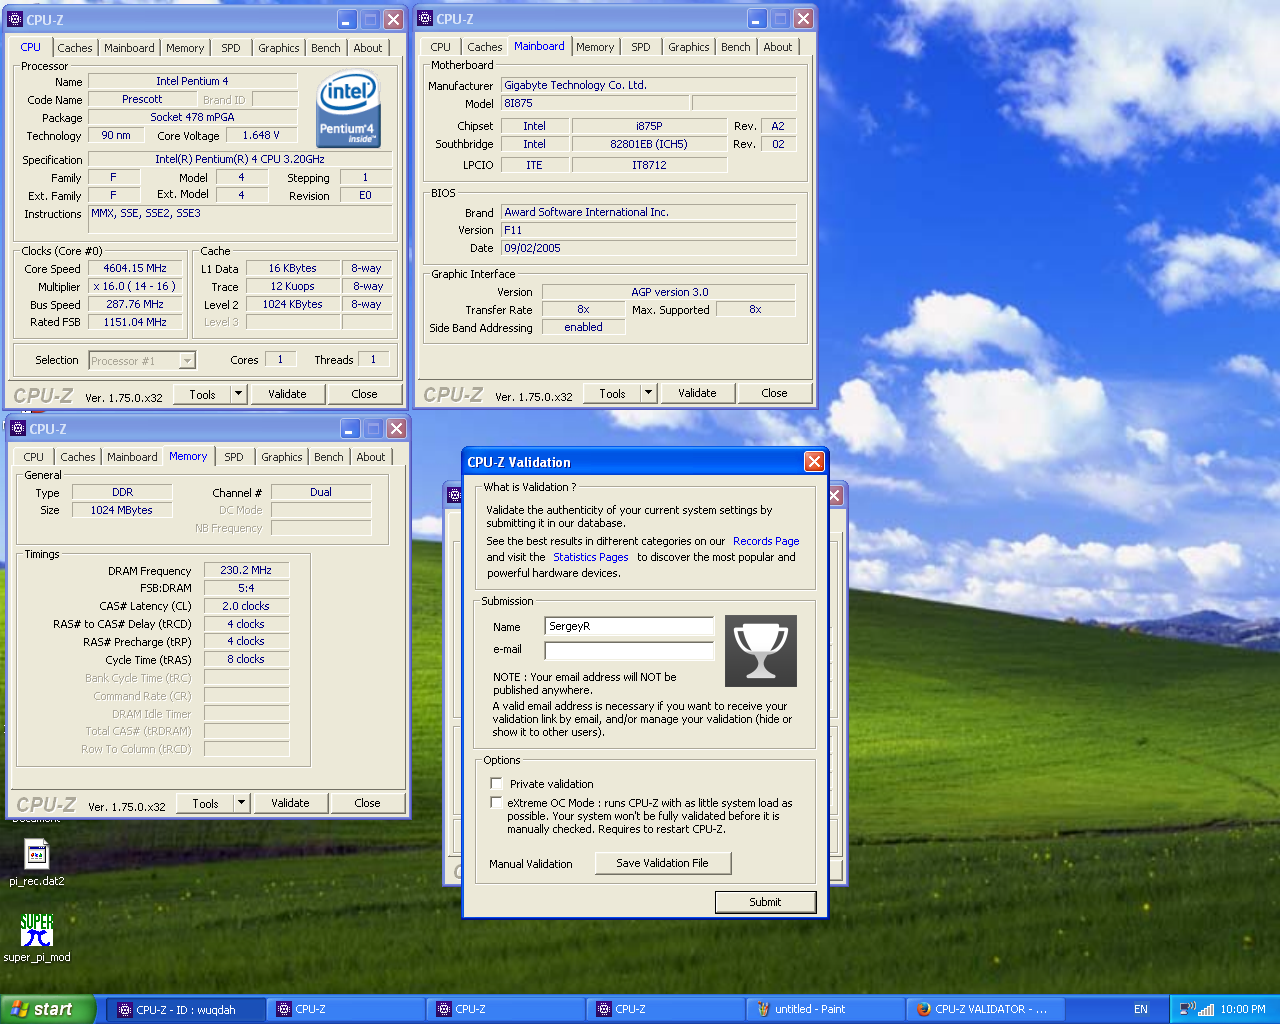Click the i875P chipset value
Image resolution: width=1280 pixels, height=1024 pixels.
pos(649,126)
